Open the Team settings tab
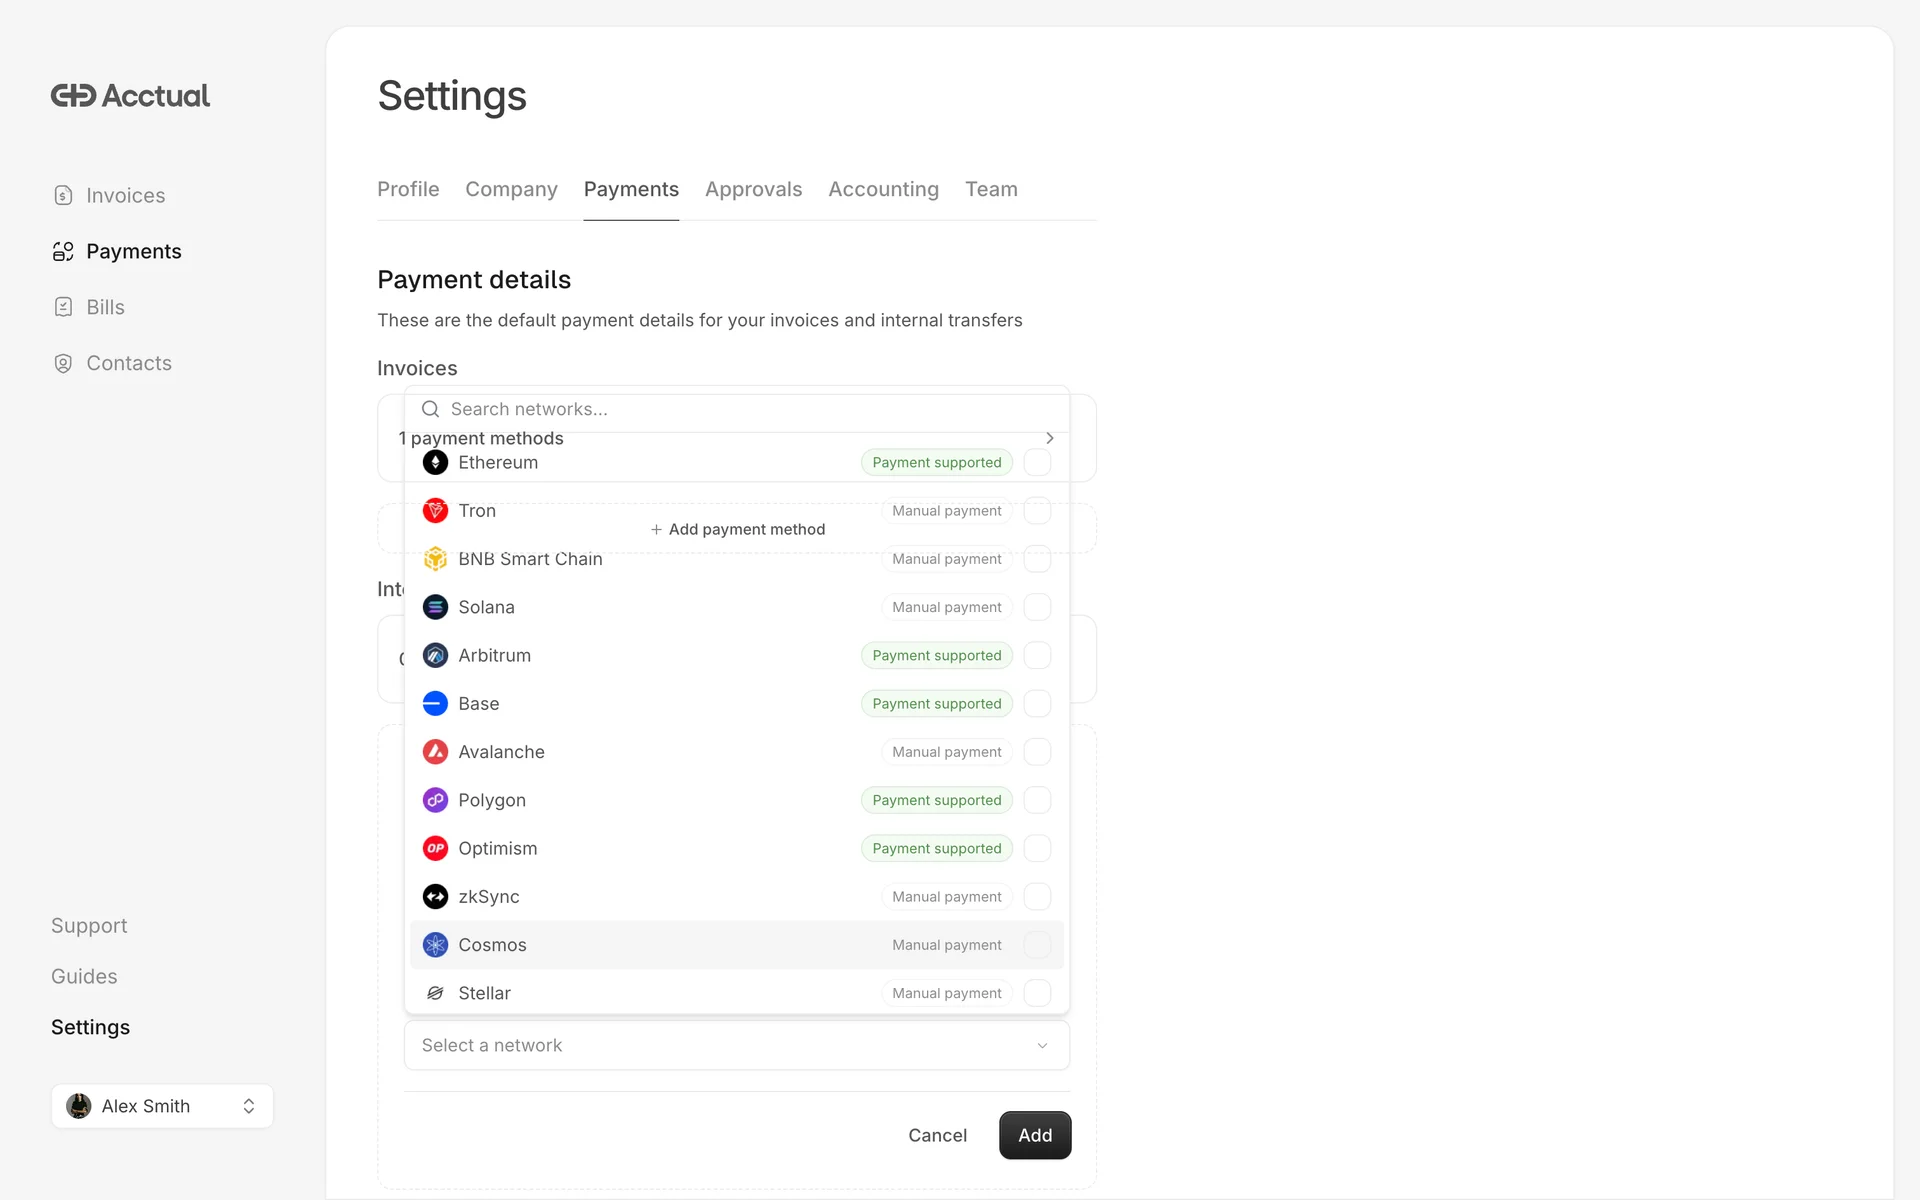The image size is (1920, 1200). [x=990, y=189]
